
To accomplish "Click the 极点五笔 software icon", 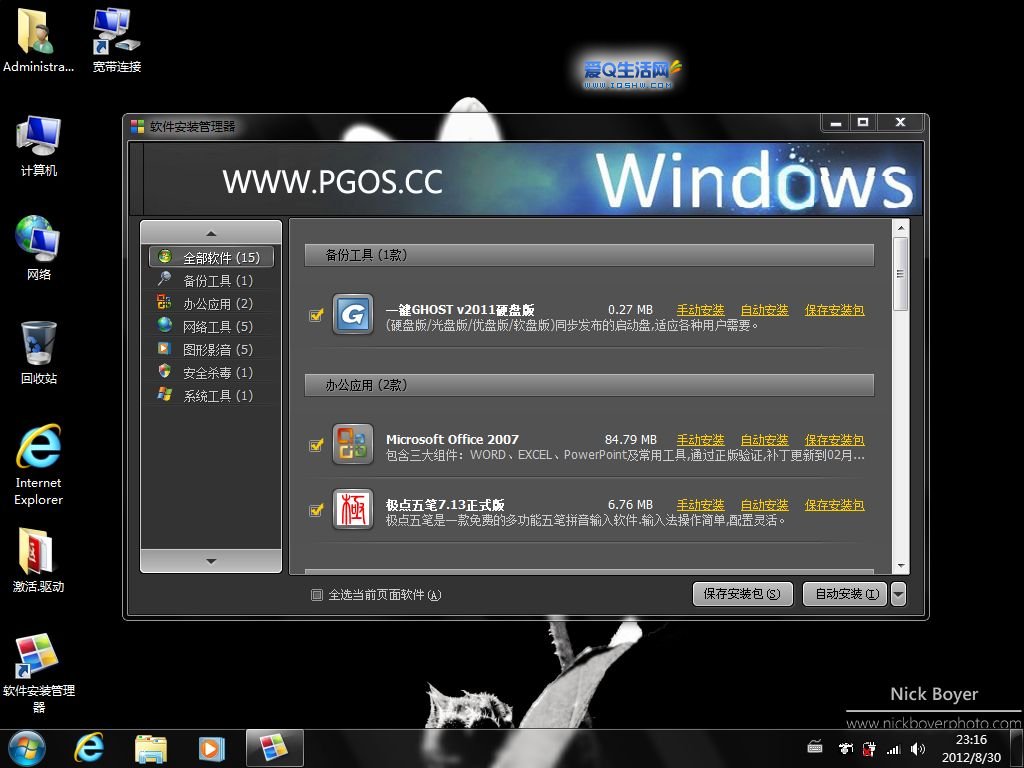I will point(353,509).
